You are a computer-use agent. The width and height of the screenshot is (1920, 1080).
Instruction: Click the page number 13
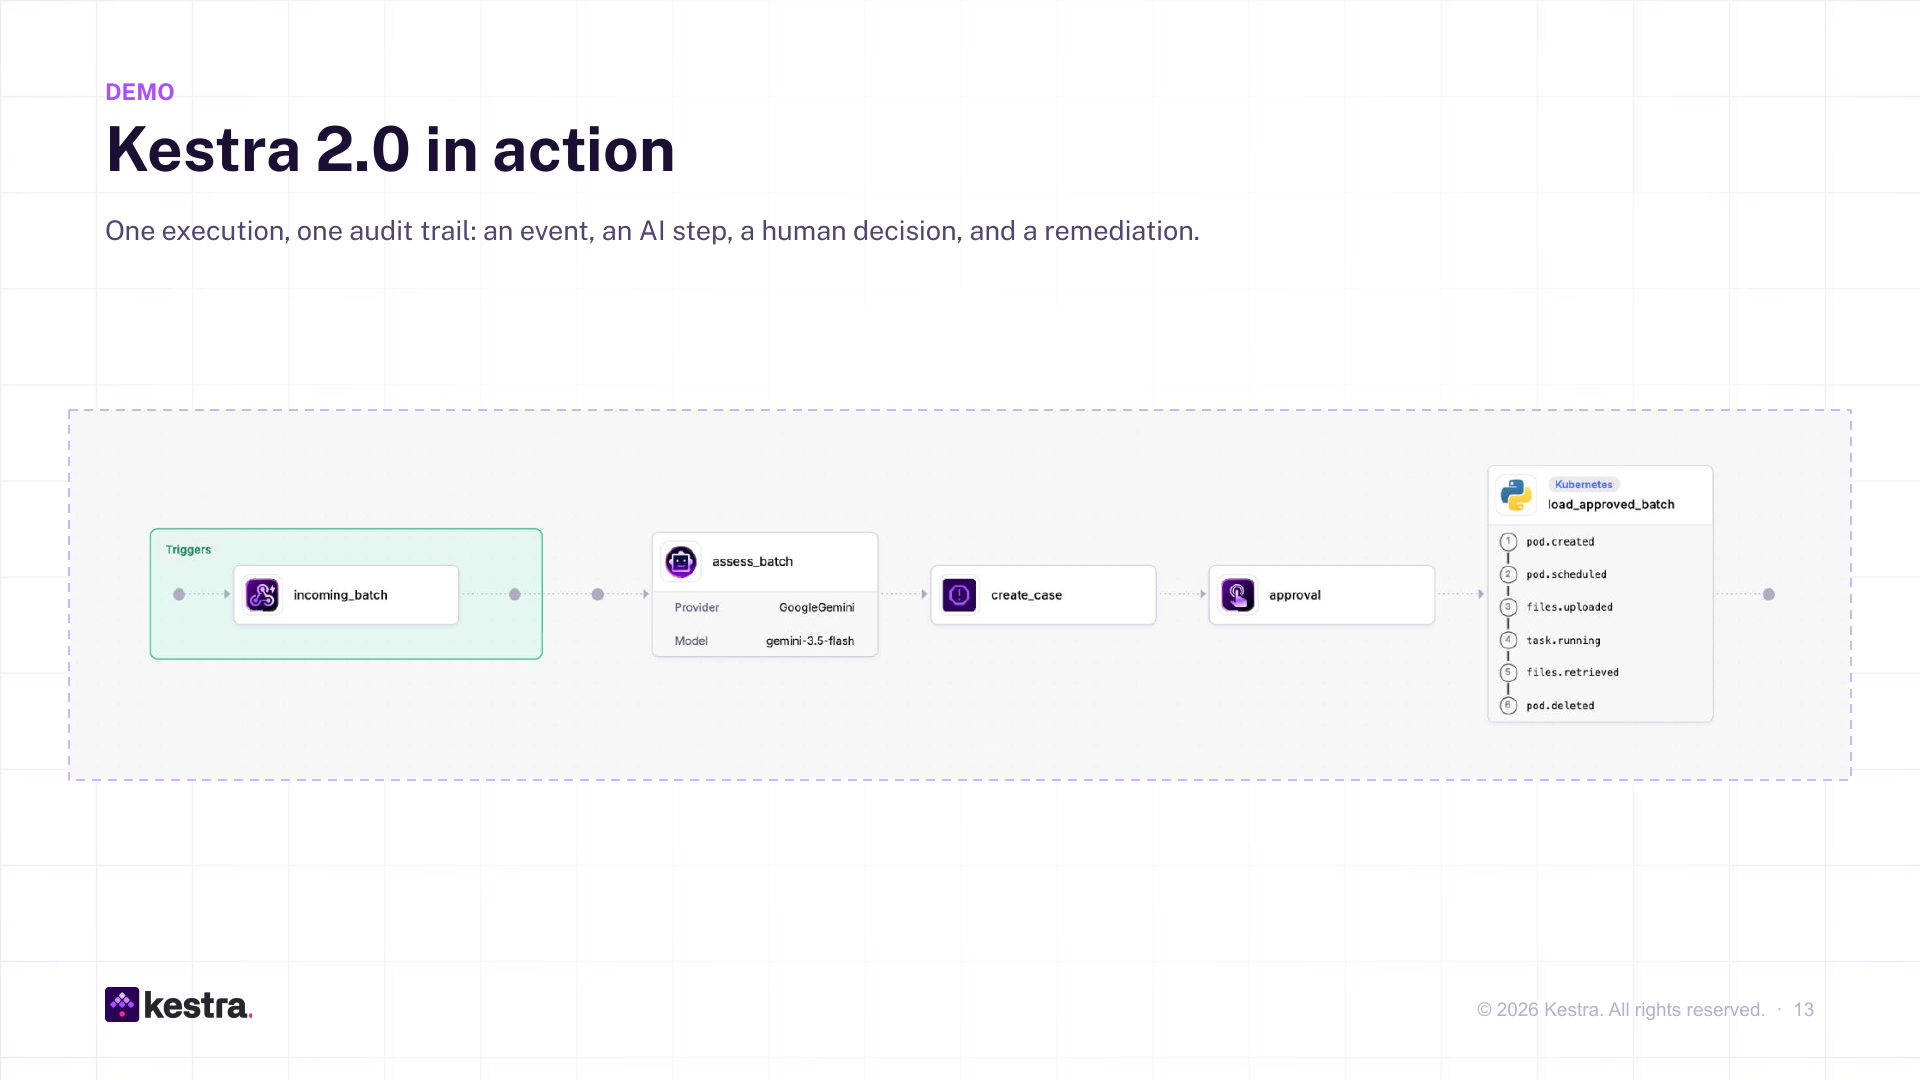[x=1803, y=1010]
